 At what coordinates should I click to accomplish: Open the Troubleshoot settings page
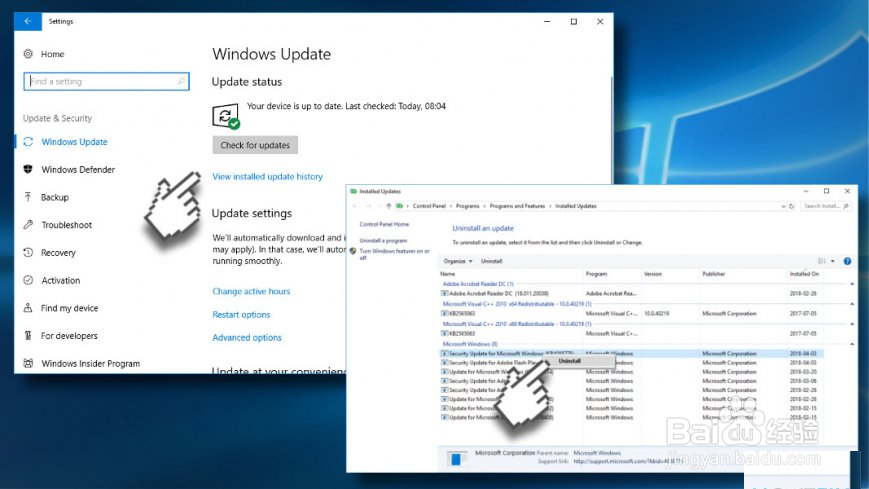coord(67,225)
